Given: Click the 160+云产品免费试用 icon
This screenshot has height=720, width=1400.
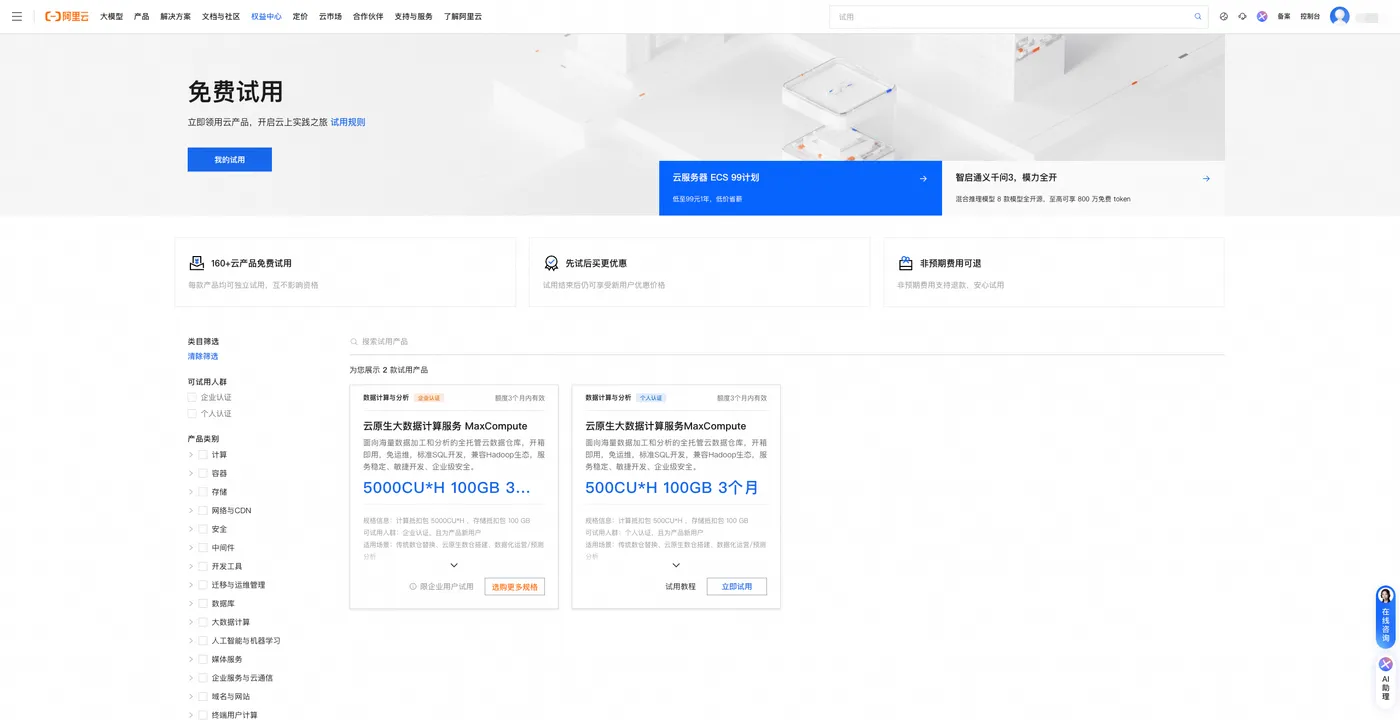Looking at the screenshot, I should pos(197,263).
